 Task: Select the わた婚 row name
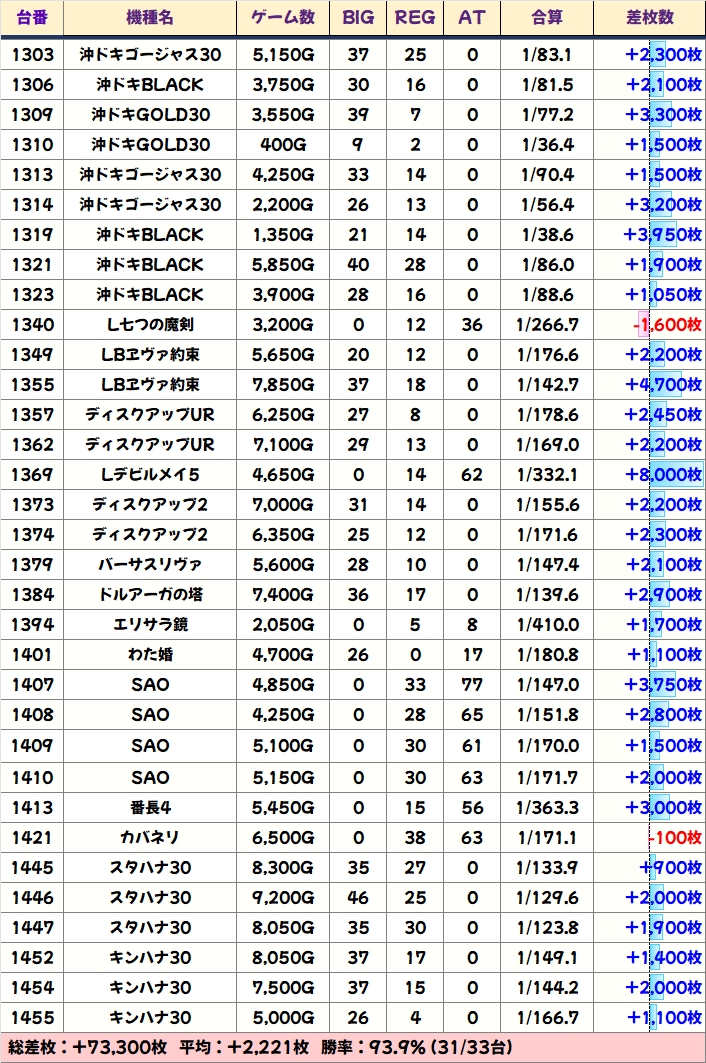tap(150, 655)
